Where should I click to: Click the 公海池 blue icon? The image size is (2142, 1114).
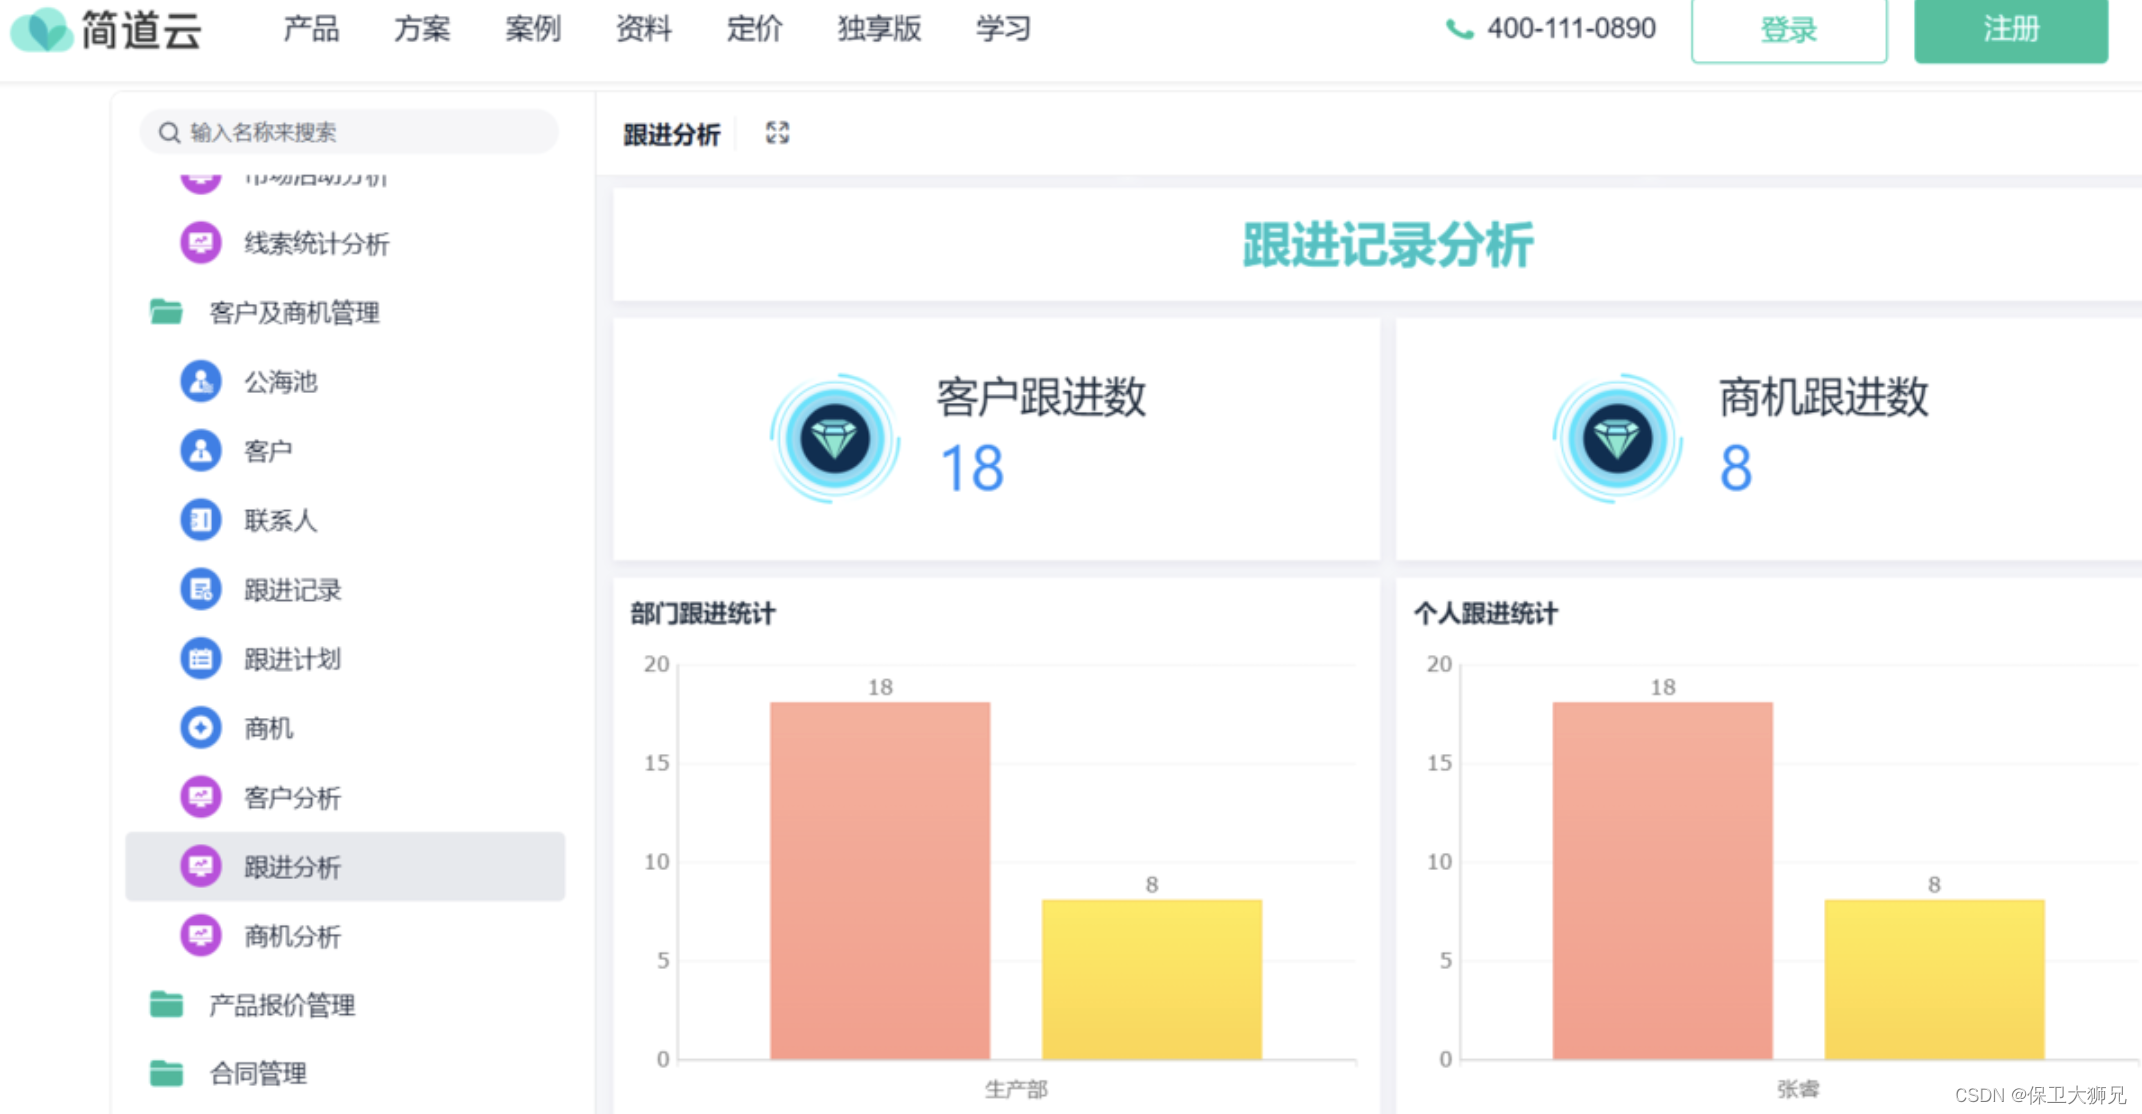[x=201, y=381]
